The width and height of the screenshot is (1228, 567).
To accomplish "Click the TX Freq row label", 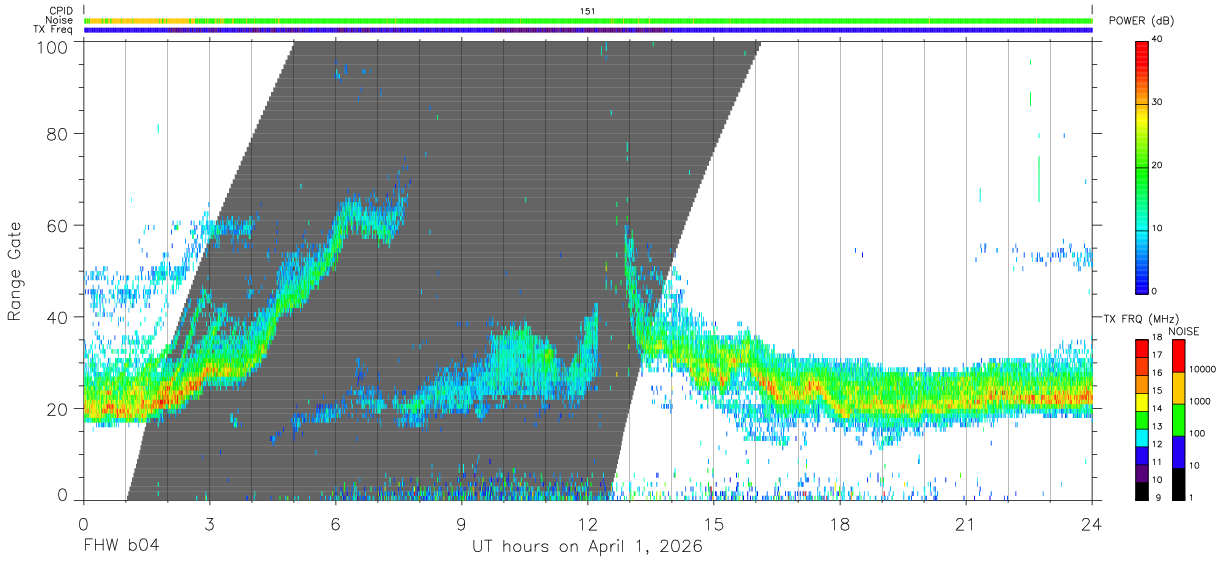I will (55, 30).
